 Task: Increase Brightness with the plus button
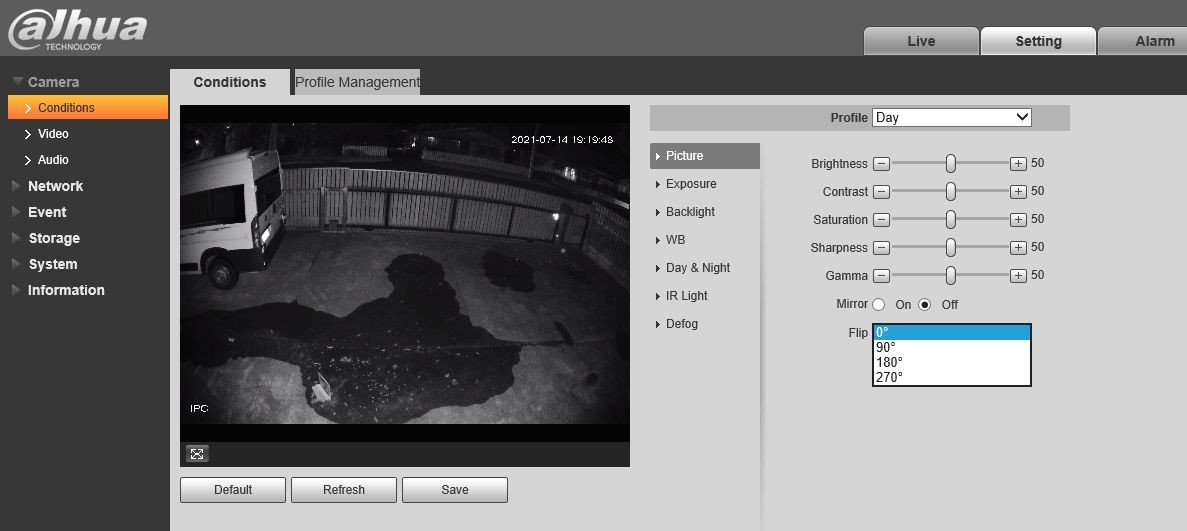pyautogui.click(x=1018, y=164)
